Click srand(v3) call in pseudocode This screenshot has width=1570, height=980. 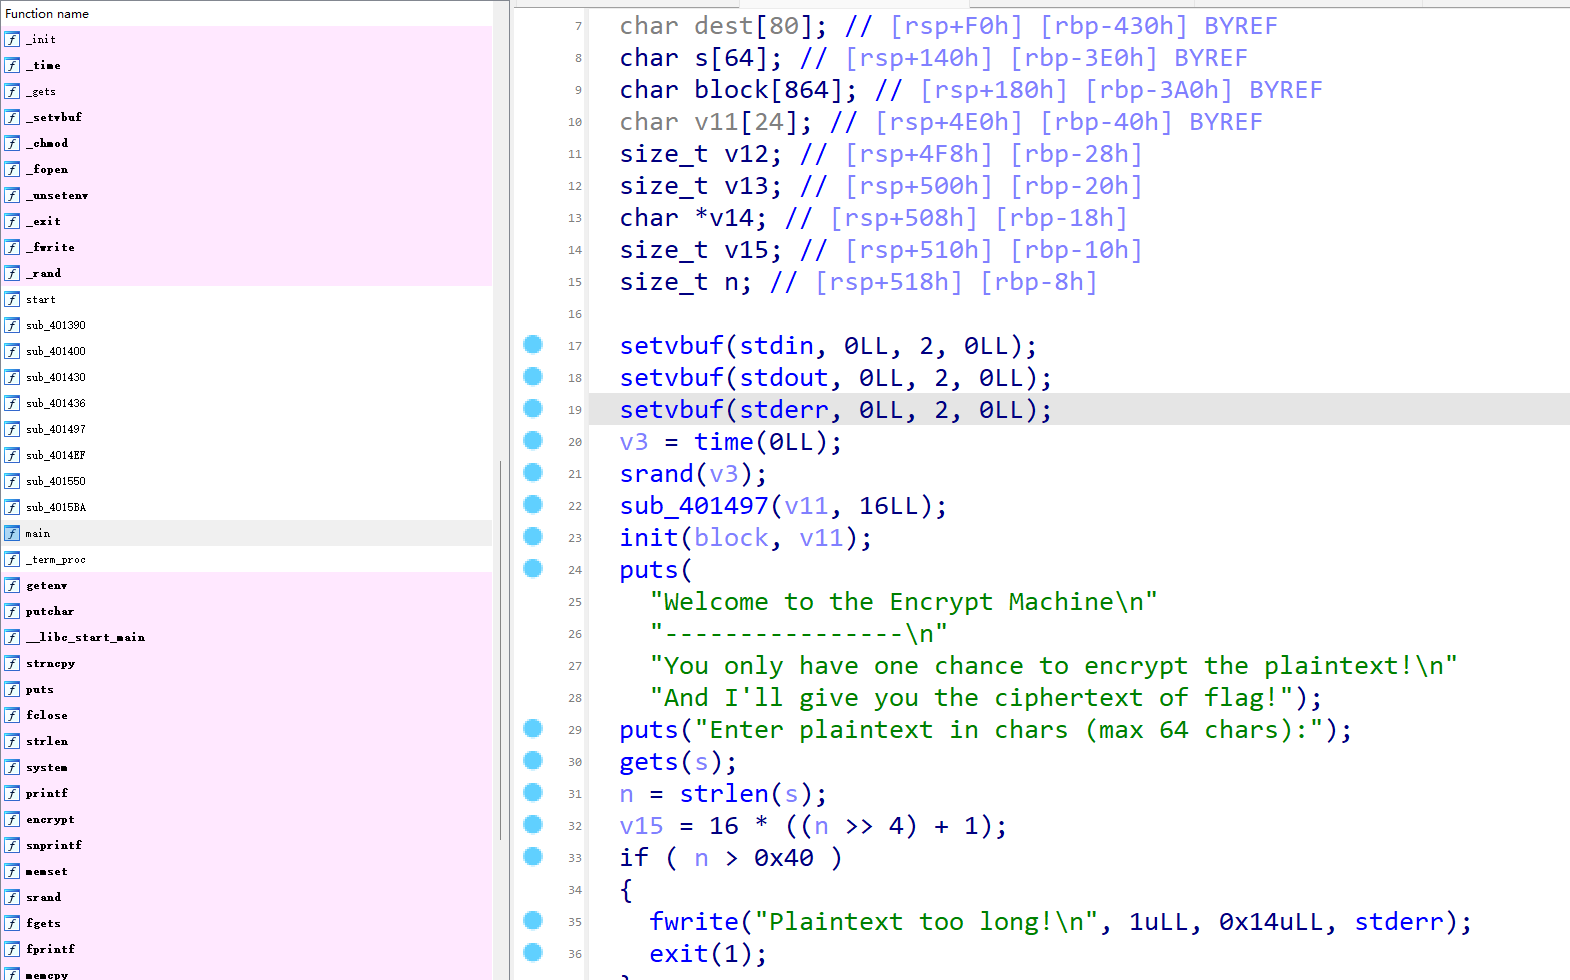tap(693, 474)
